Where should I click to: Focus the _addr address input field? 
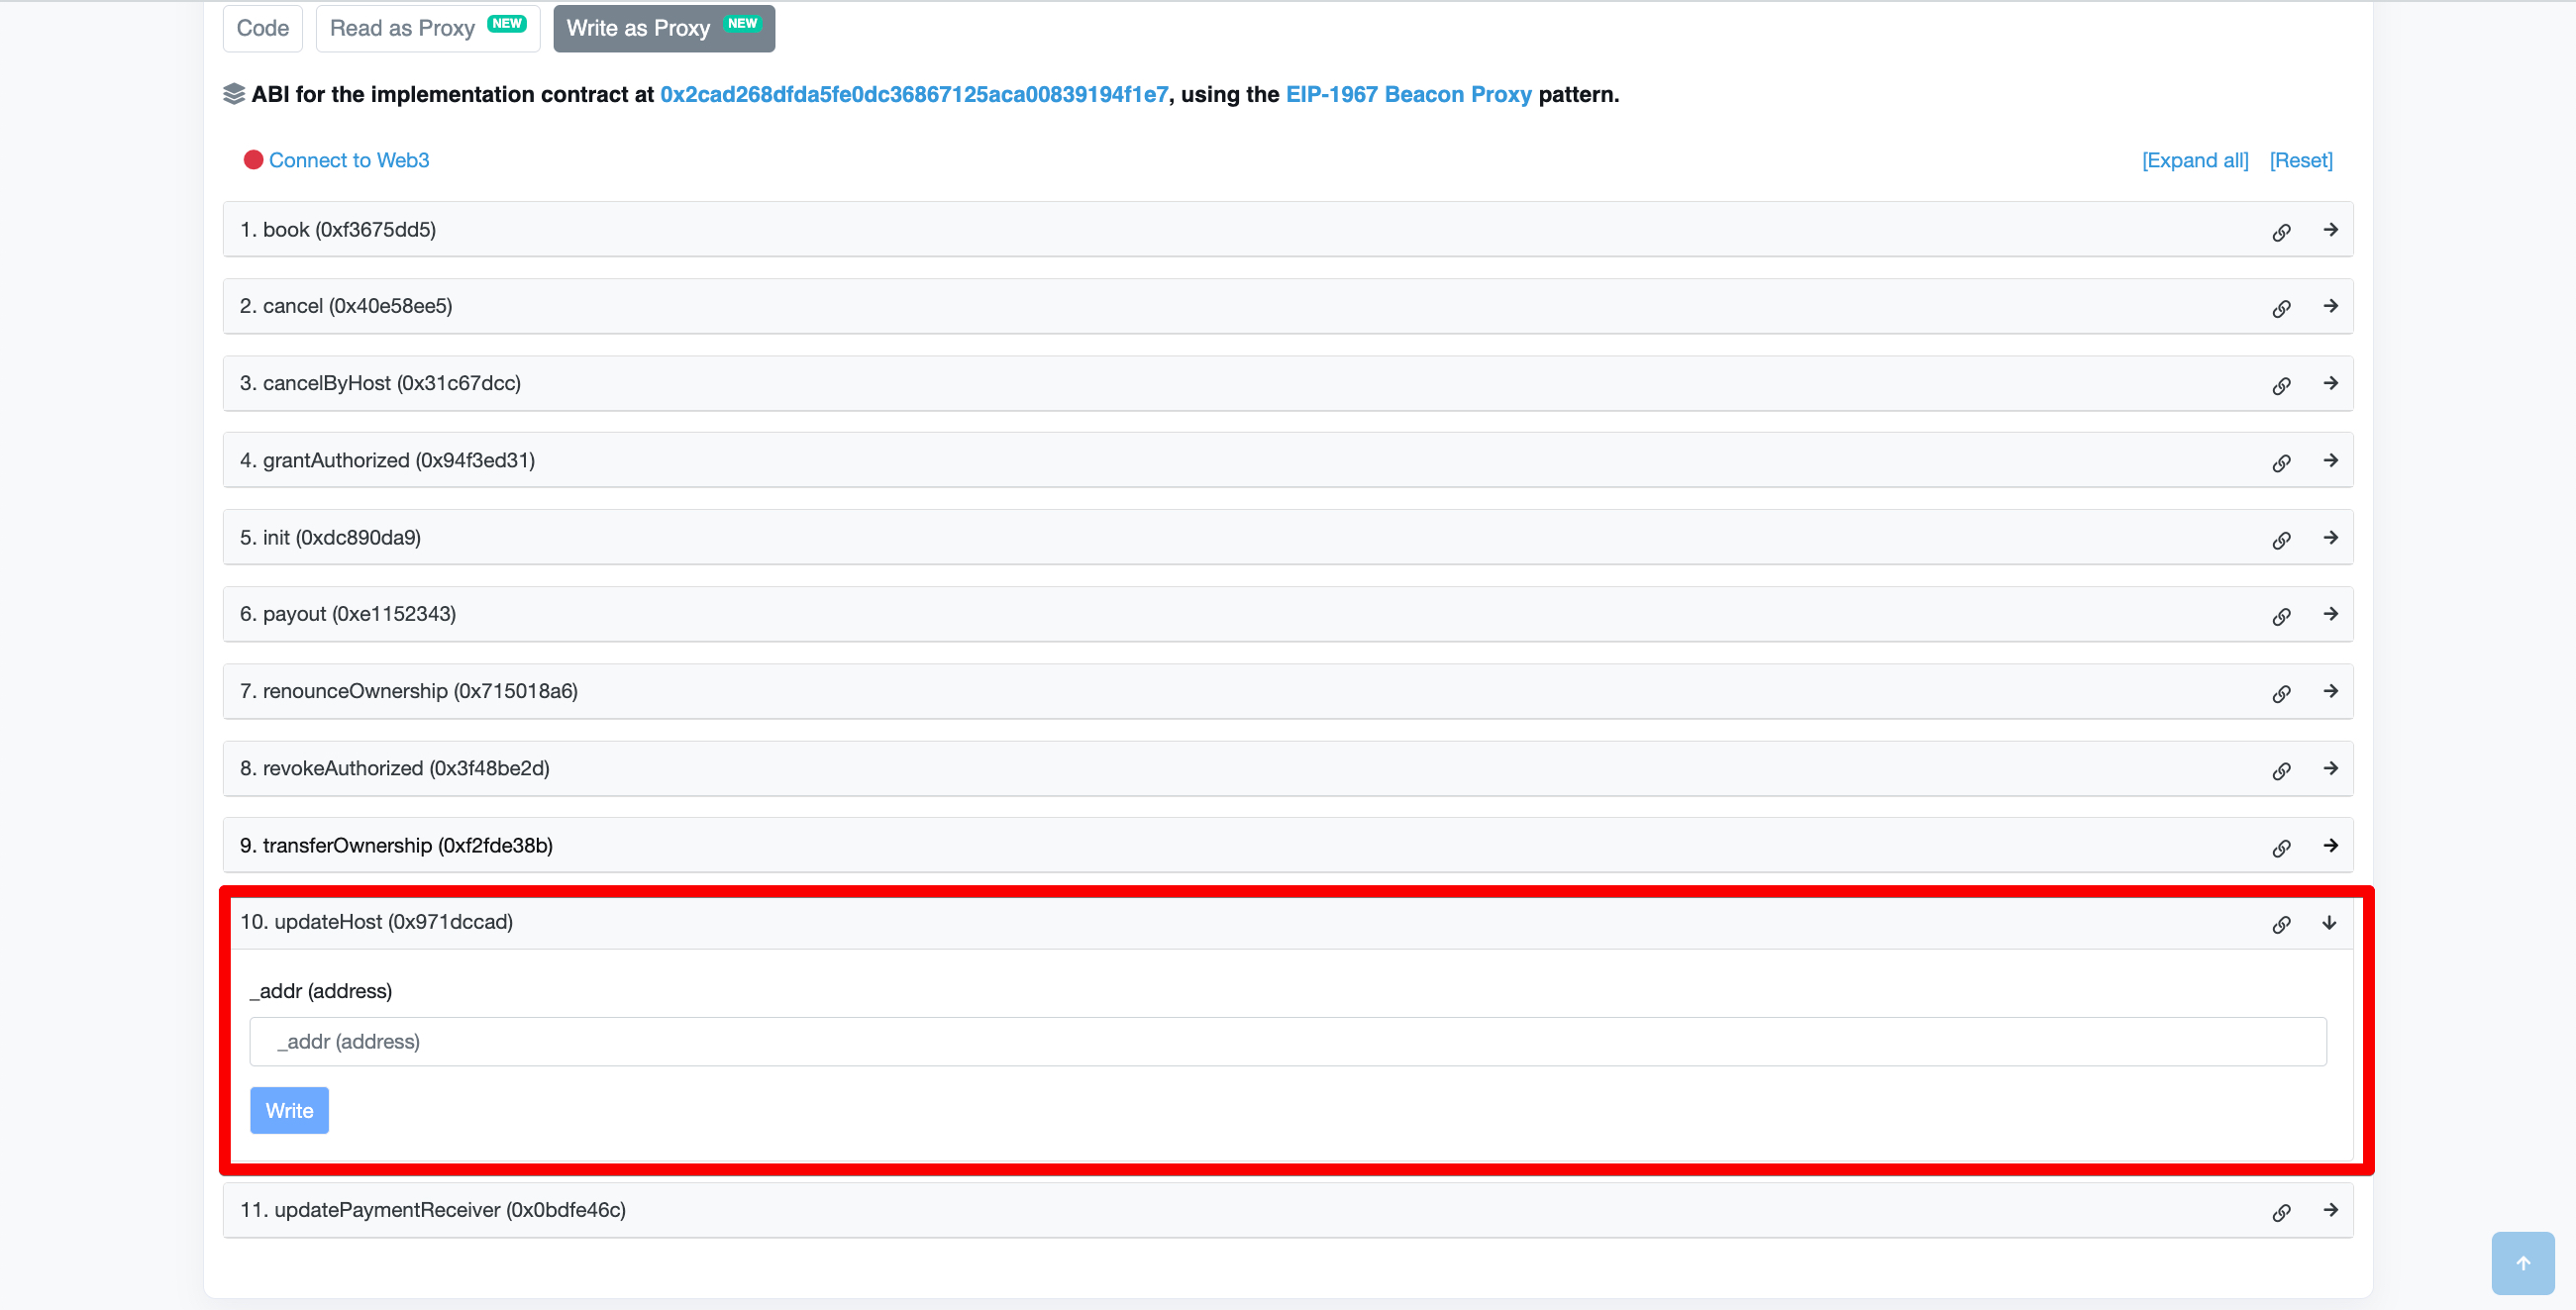click(1288, 1041)
